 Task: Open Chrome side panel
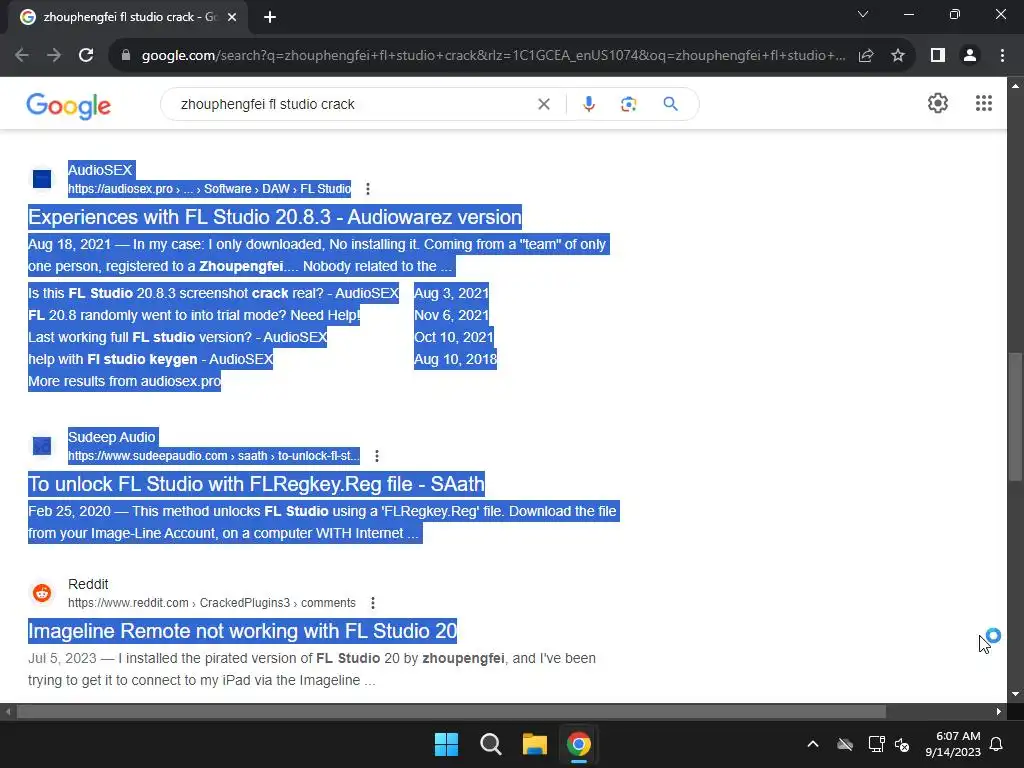pyautogui.click(x=938, y=56)
